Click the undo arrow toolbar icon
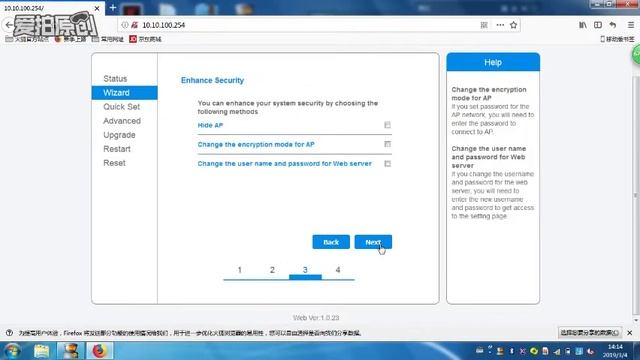Viewport: 640px width, 360px height. (x=613, y=25)
